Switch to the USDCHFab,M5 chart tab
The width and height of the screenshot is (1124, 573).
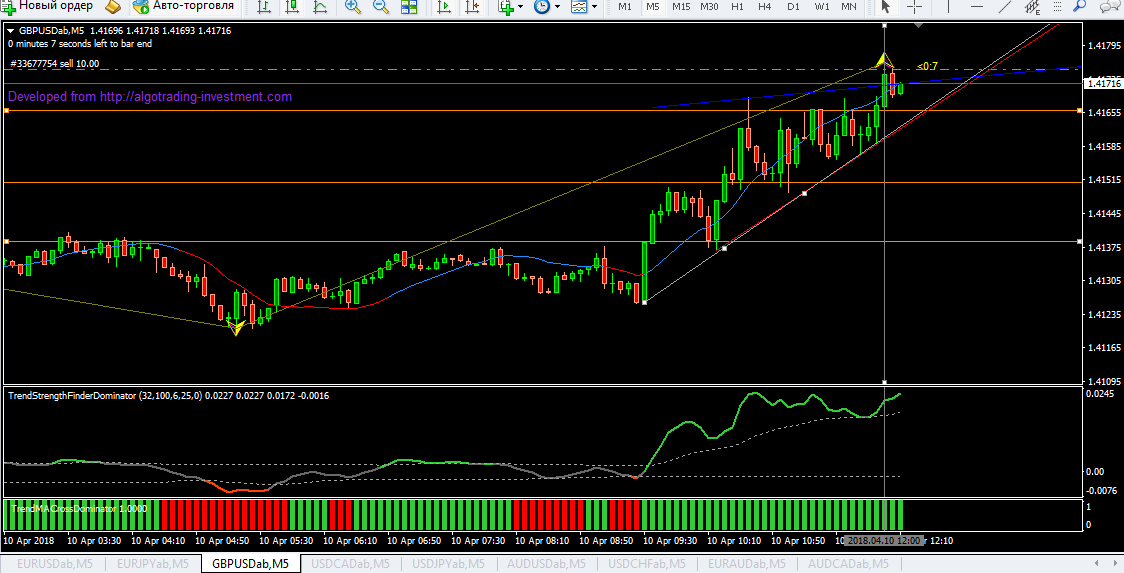click(x=647, y=564)
